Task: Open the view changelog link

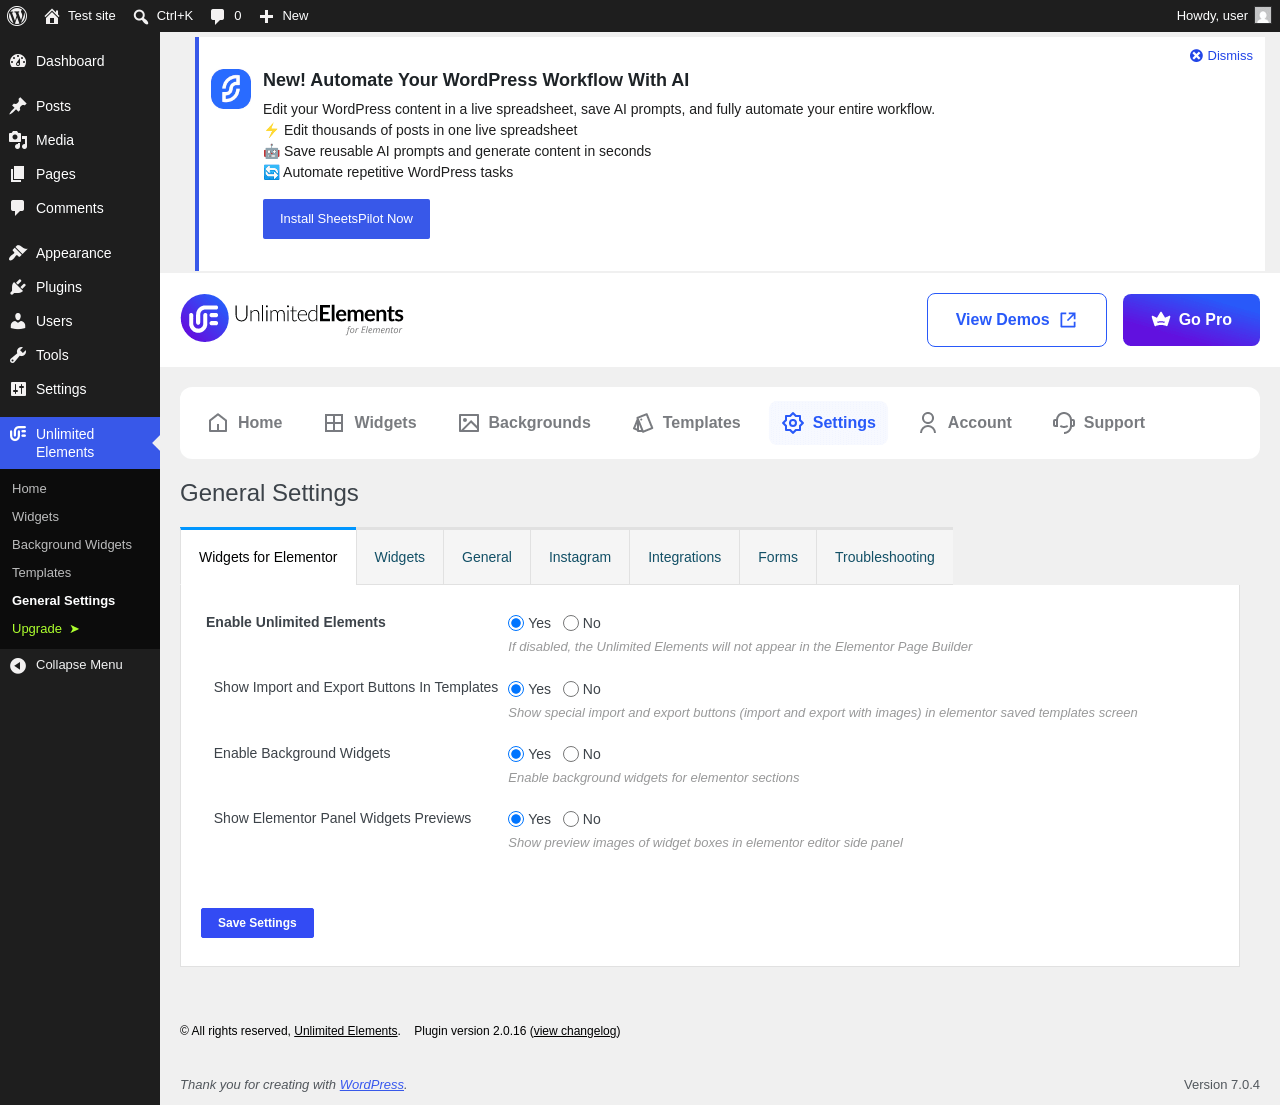Action: point(575,1031)
